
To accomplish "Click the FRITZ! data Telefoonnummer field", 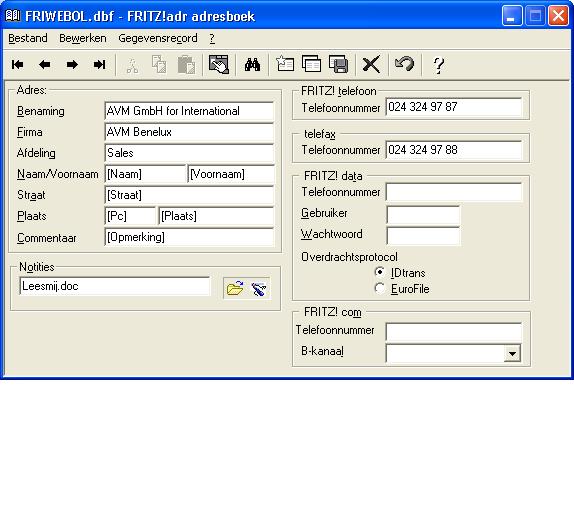I will 454,192.
